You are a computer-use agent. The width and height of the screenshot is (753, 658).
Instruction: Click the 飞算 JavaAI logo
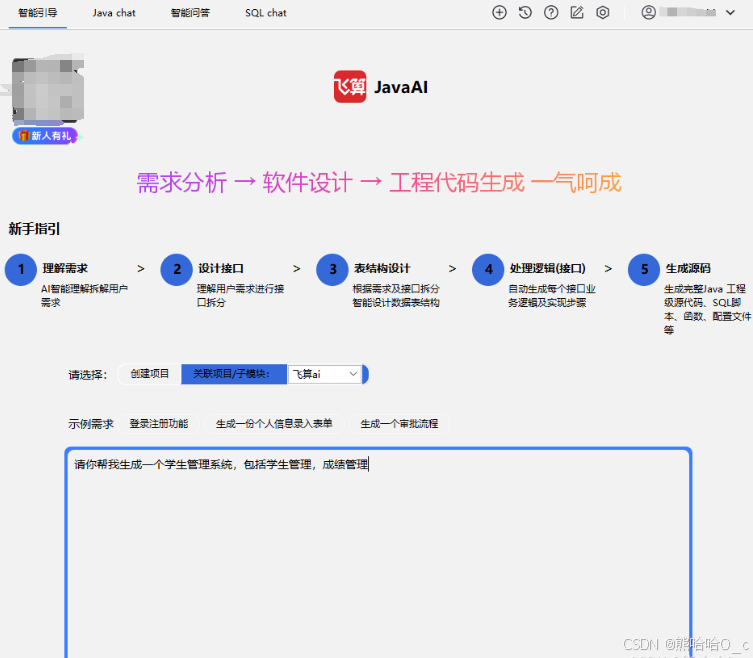coord(381,87)
